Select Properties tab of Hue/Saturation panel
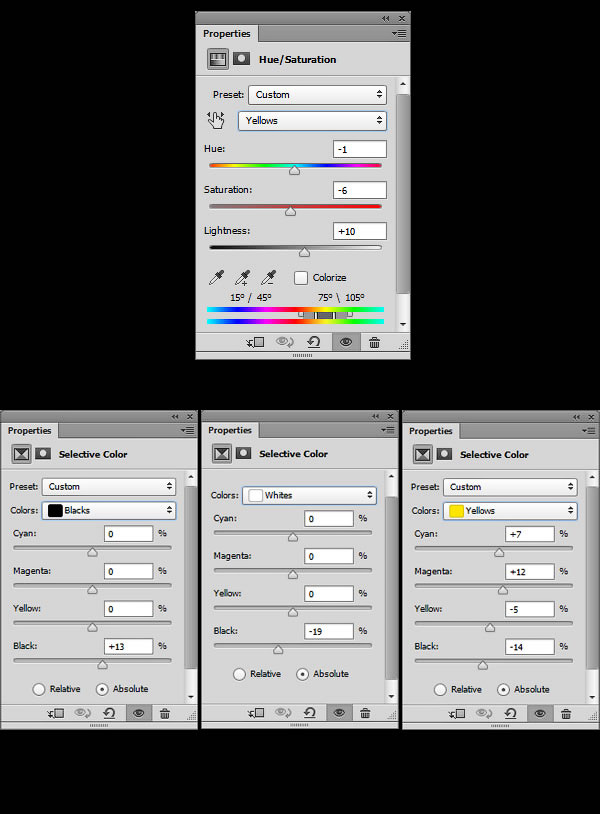 227,34
